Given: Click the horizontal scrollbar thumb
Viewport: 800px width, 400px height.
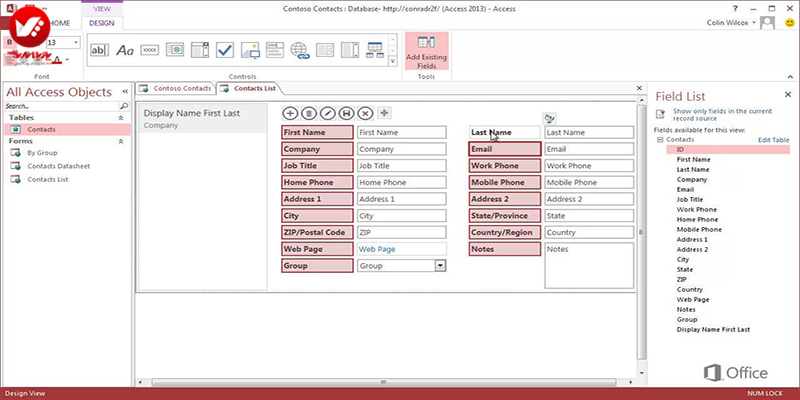Looking at the screenshot, I should click(x=384, y=382).
